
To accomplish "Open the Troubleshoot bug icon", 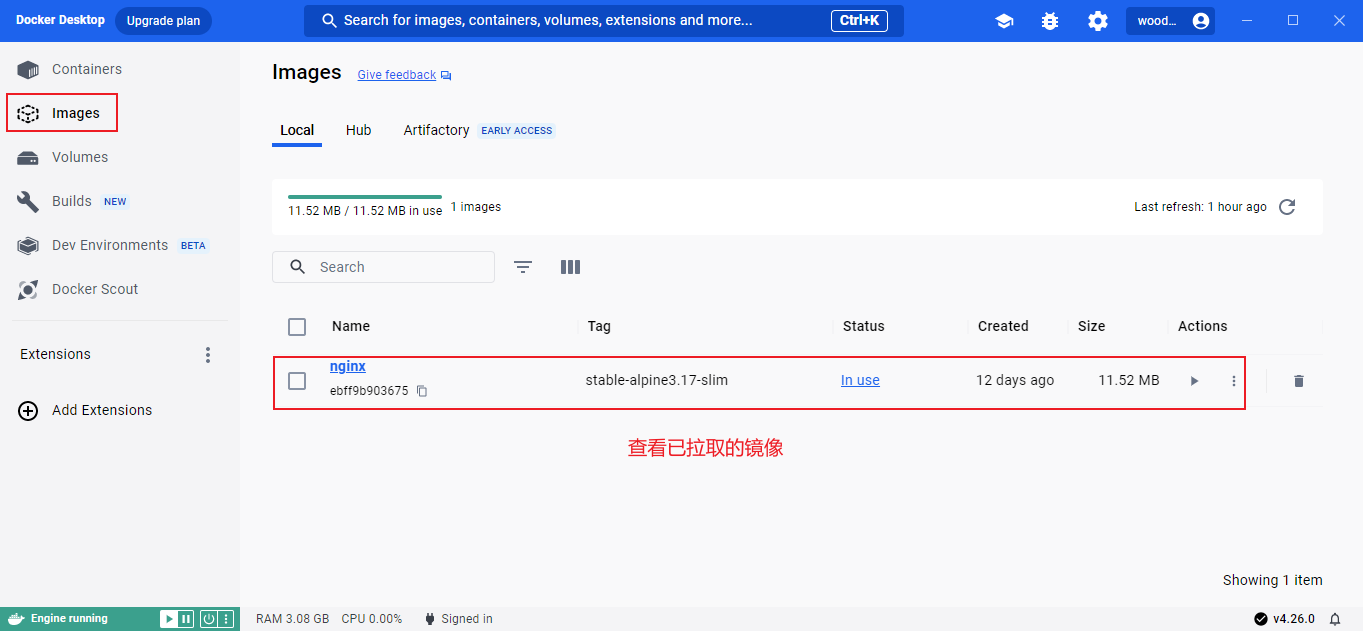I will point(1050,21).
